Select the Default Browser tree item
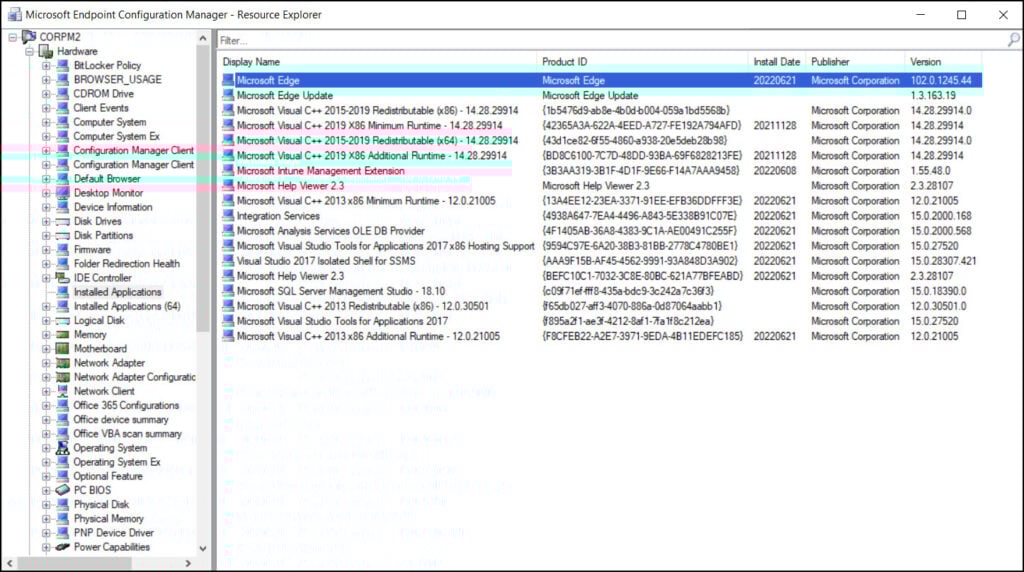Viewport: 1024px width, 572px height. pos(106,178)
